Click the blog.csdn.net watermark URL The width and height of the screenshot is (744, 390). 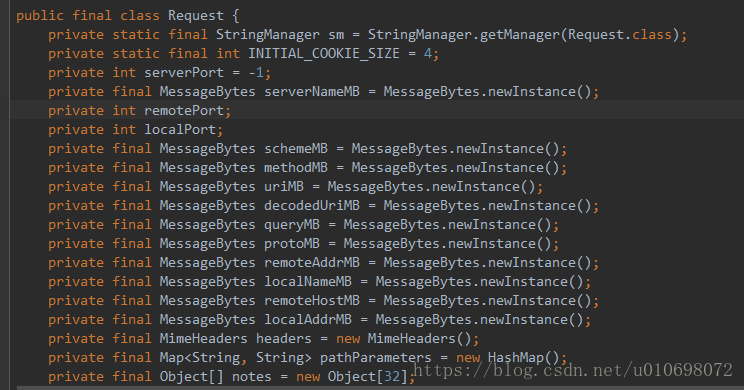[x=573, y=370]
